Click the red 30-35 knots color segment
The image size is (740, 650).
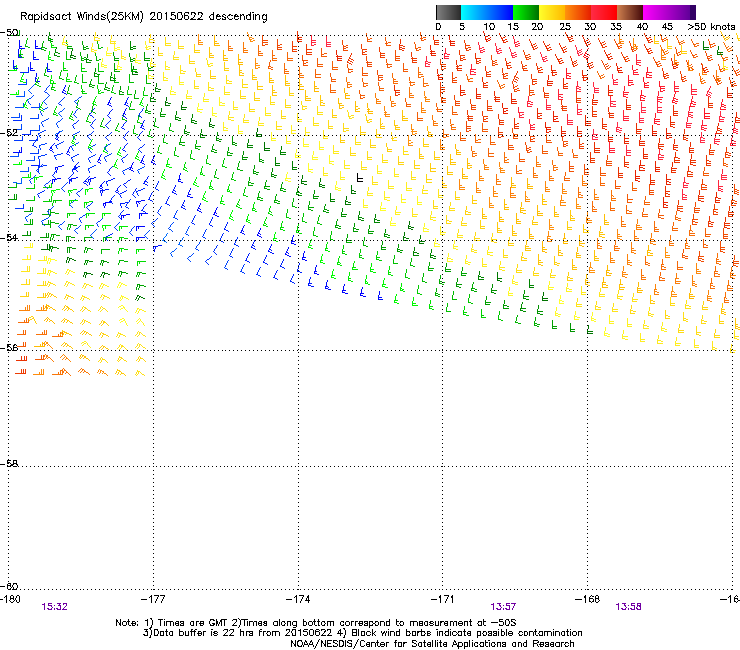coord(604,12)
